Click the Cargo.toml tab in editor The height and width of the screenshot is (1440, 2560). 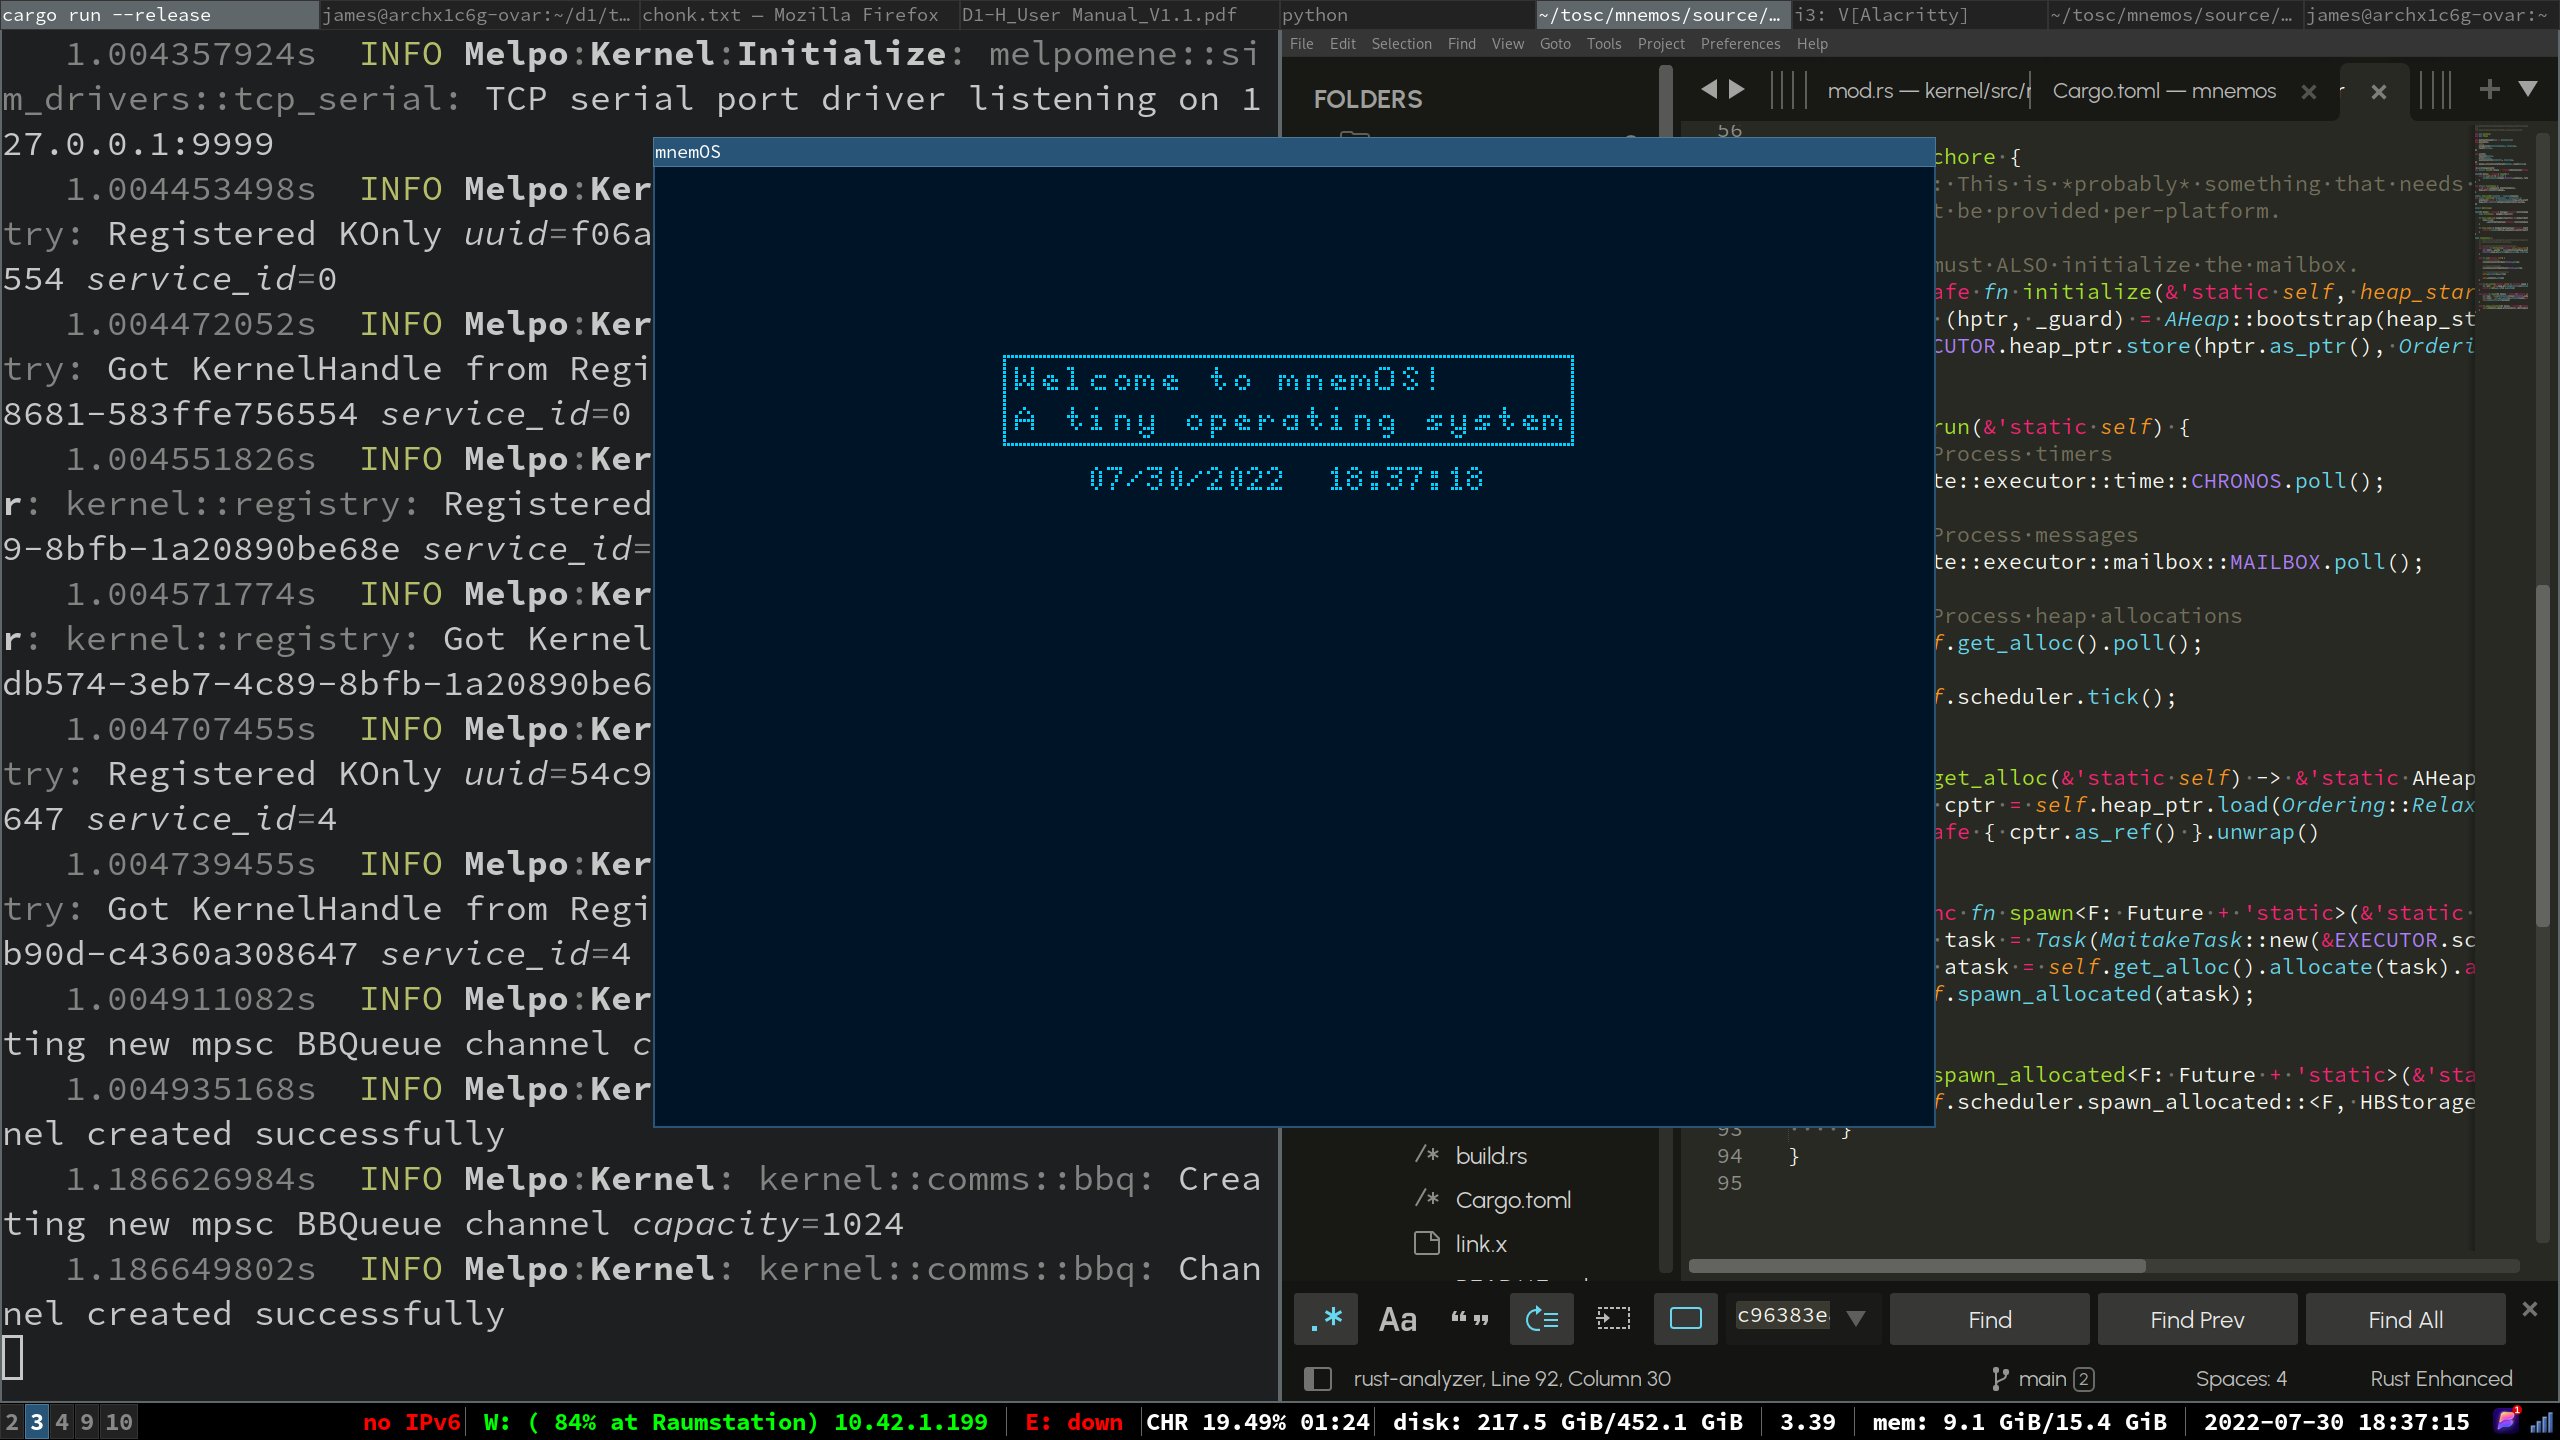coord(2166,90)
